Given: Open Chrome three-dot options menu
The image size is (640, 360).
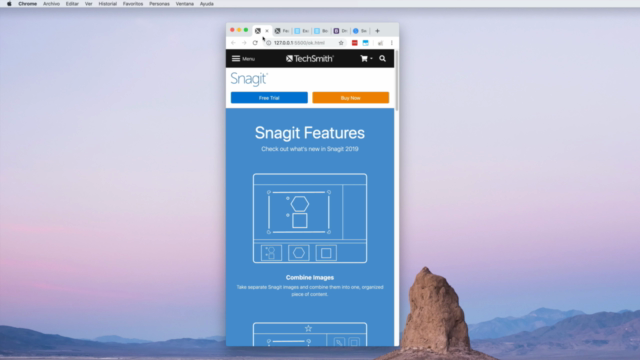Looking at the screenshot, I should click(x=392, y=43).
